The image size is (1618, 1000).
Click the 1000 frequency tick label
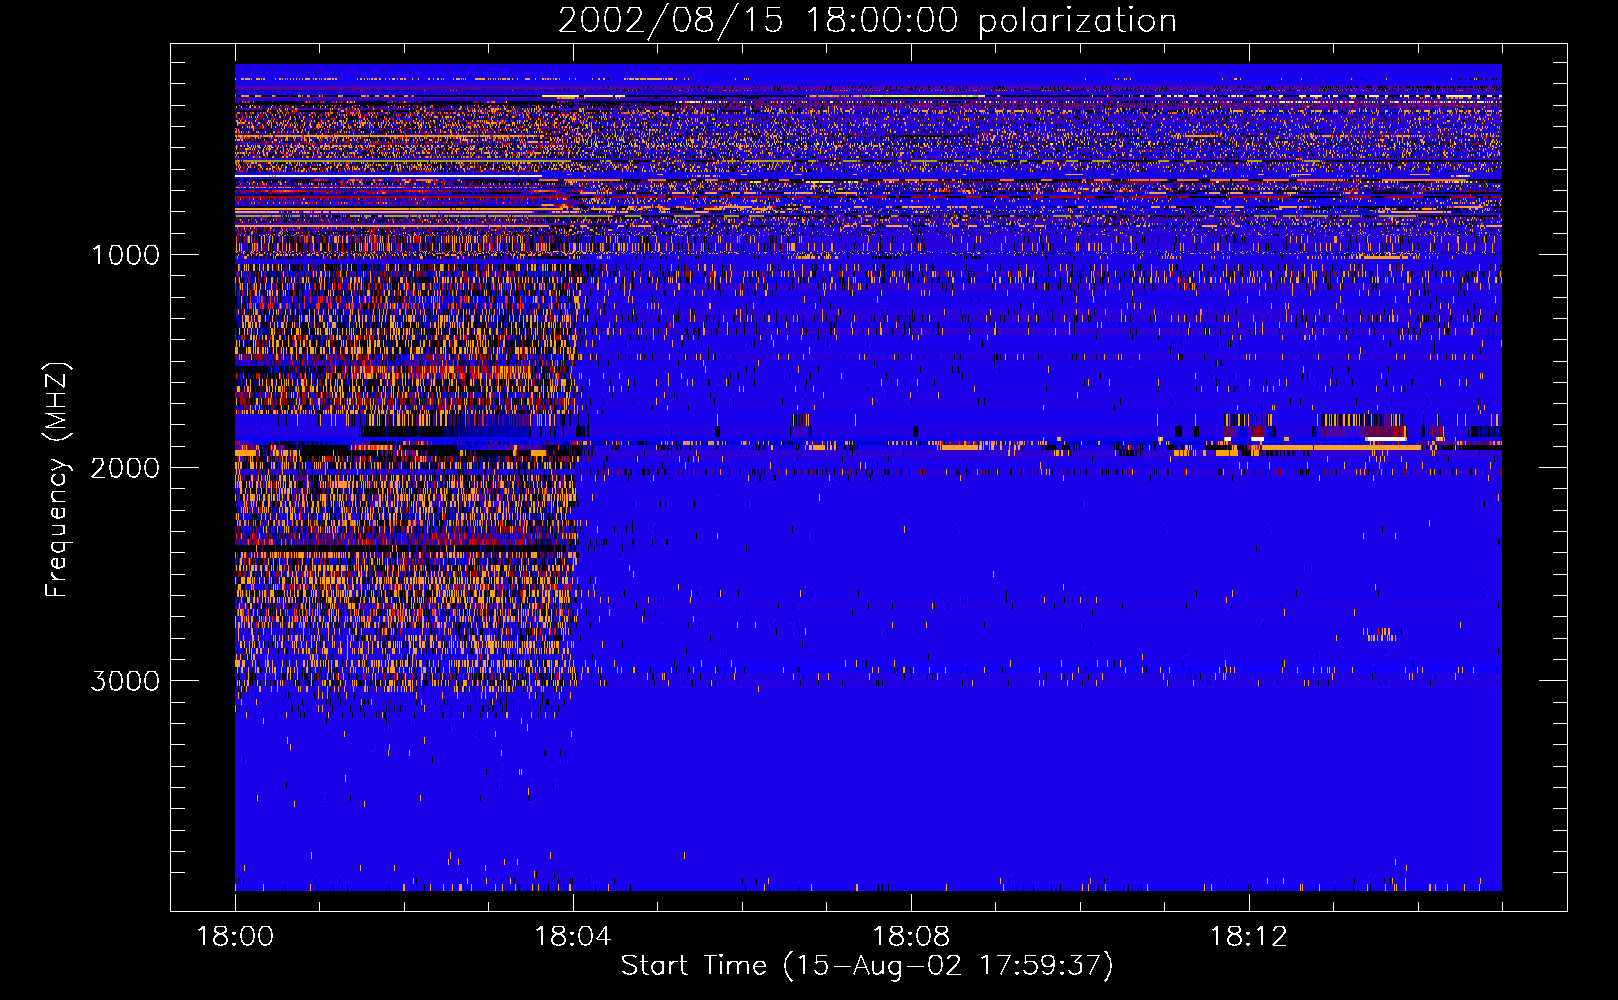[x=125, y=255]
